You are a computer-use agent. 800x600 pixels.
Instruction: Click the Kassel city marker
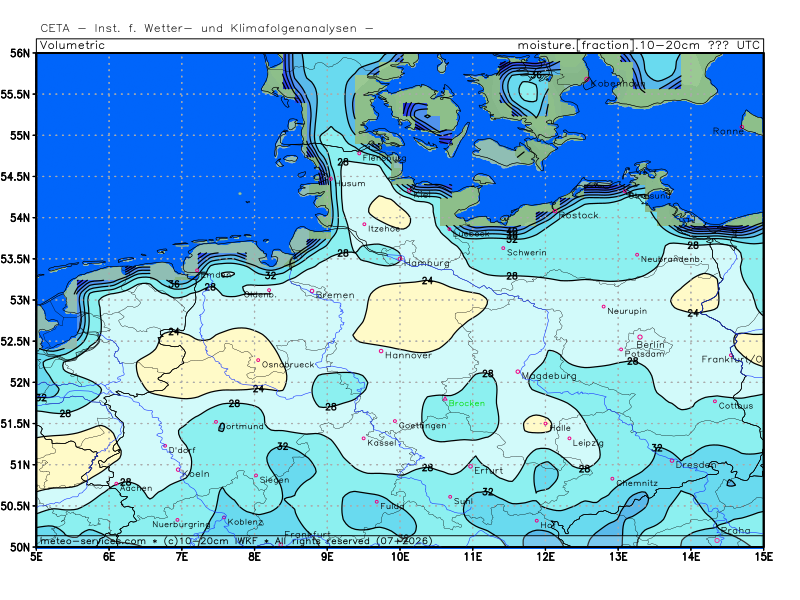pos(364,437)
